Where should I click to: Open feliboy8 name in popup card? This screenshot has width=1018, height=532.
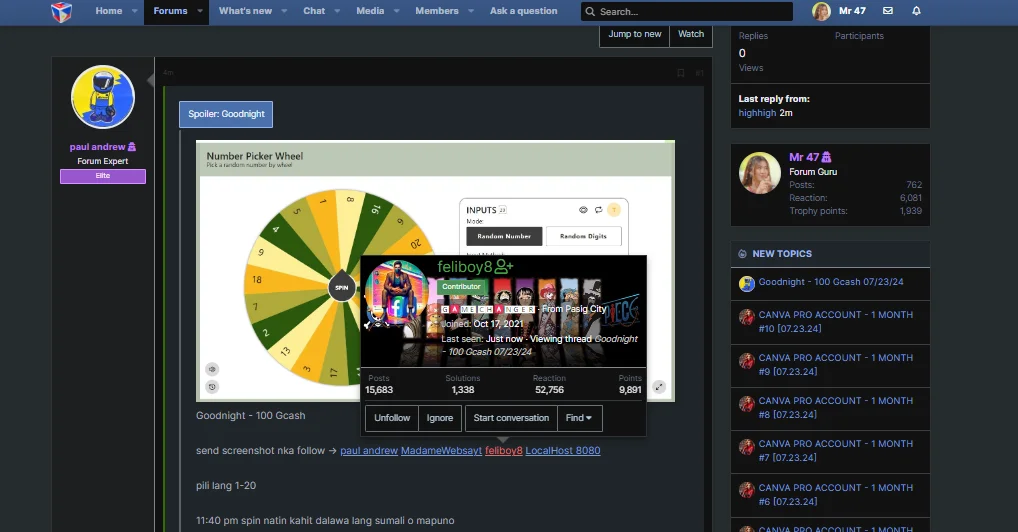(465, 267)
